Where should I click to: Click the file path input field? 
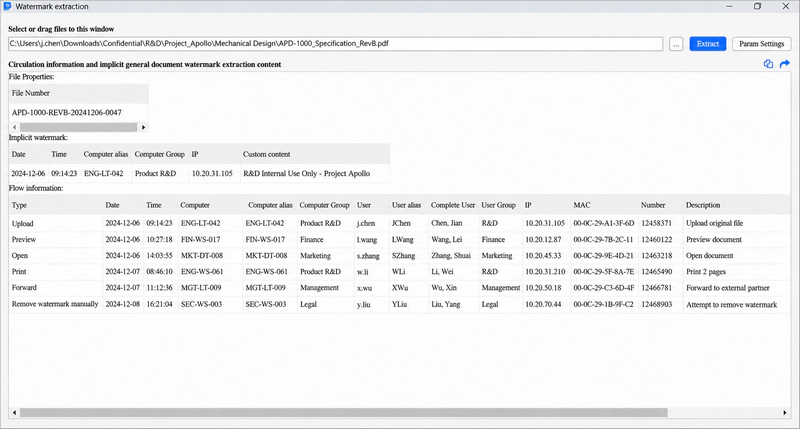(x=335, y=44)
